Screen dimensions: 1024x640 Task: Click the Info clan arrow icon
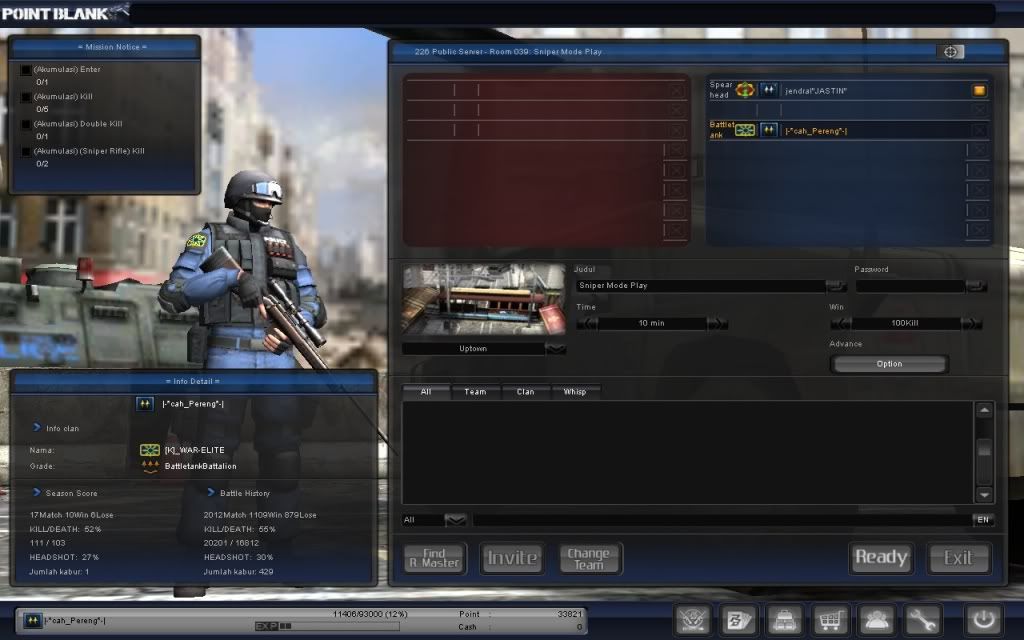tap(37, 427)
